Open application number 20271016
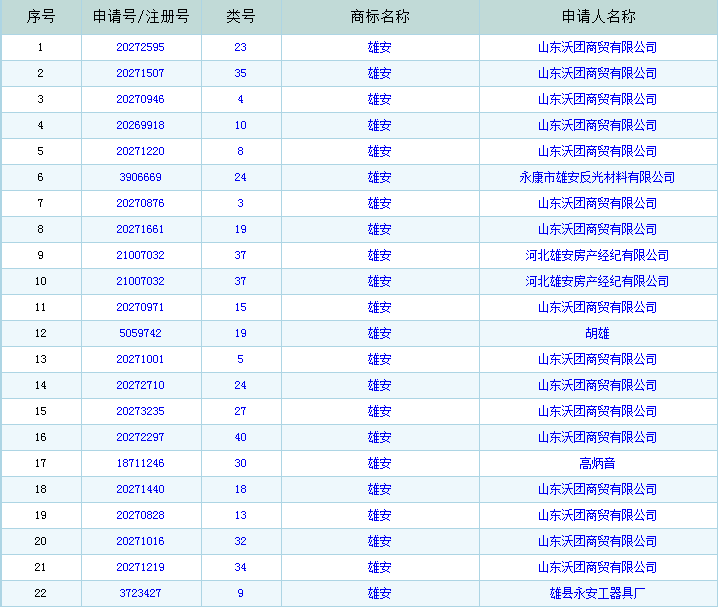 140,541
